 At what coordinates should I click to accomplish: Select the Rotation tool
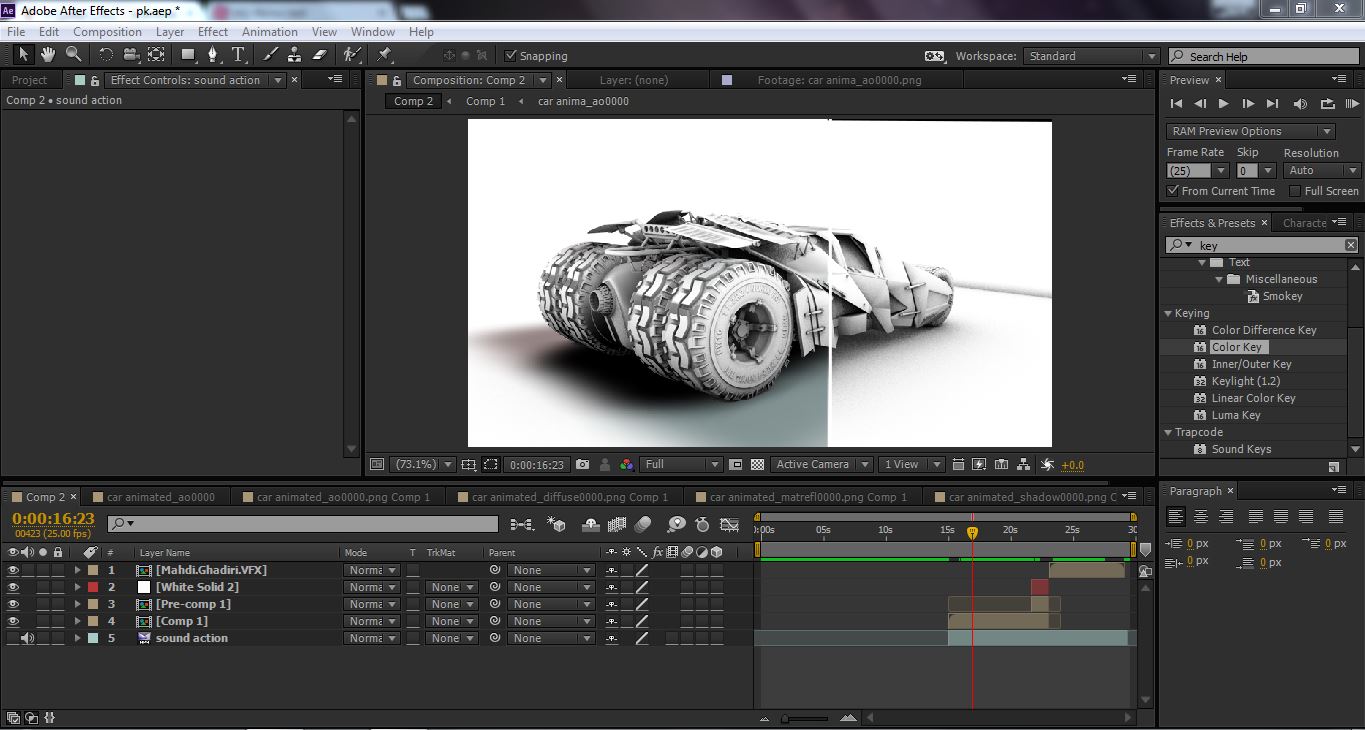point(106,54)
